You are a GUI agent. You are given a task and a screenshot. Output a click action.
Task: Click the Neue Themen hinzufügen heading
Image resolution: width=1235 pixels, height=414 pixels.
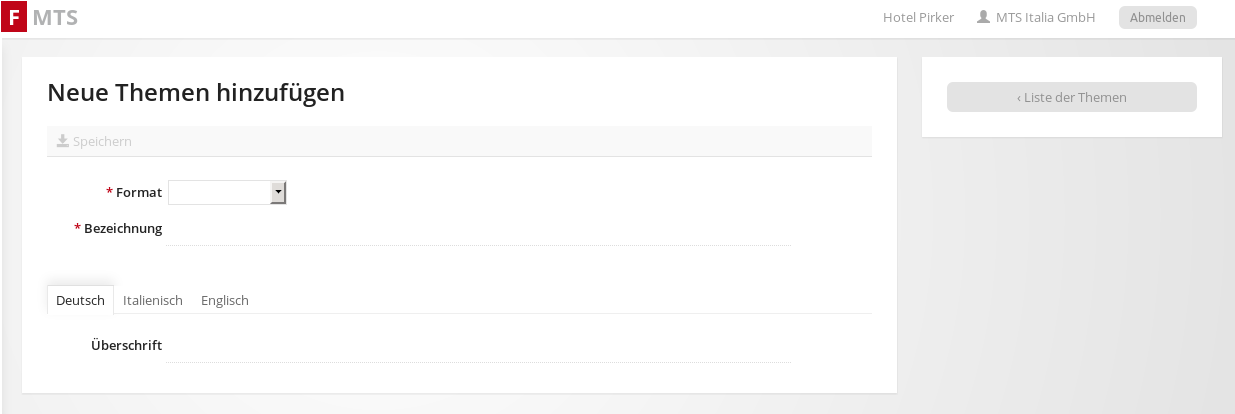coord(196,93)
